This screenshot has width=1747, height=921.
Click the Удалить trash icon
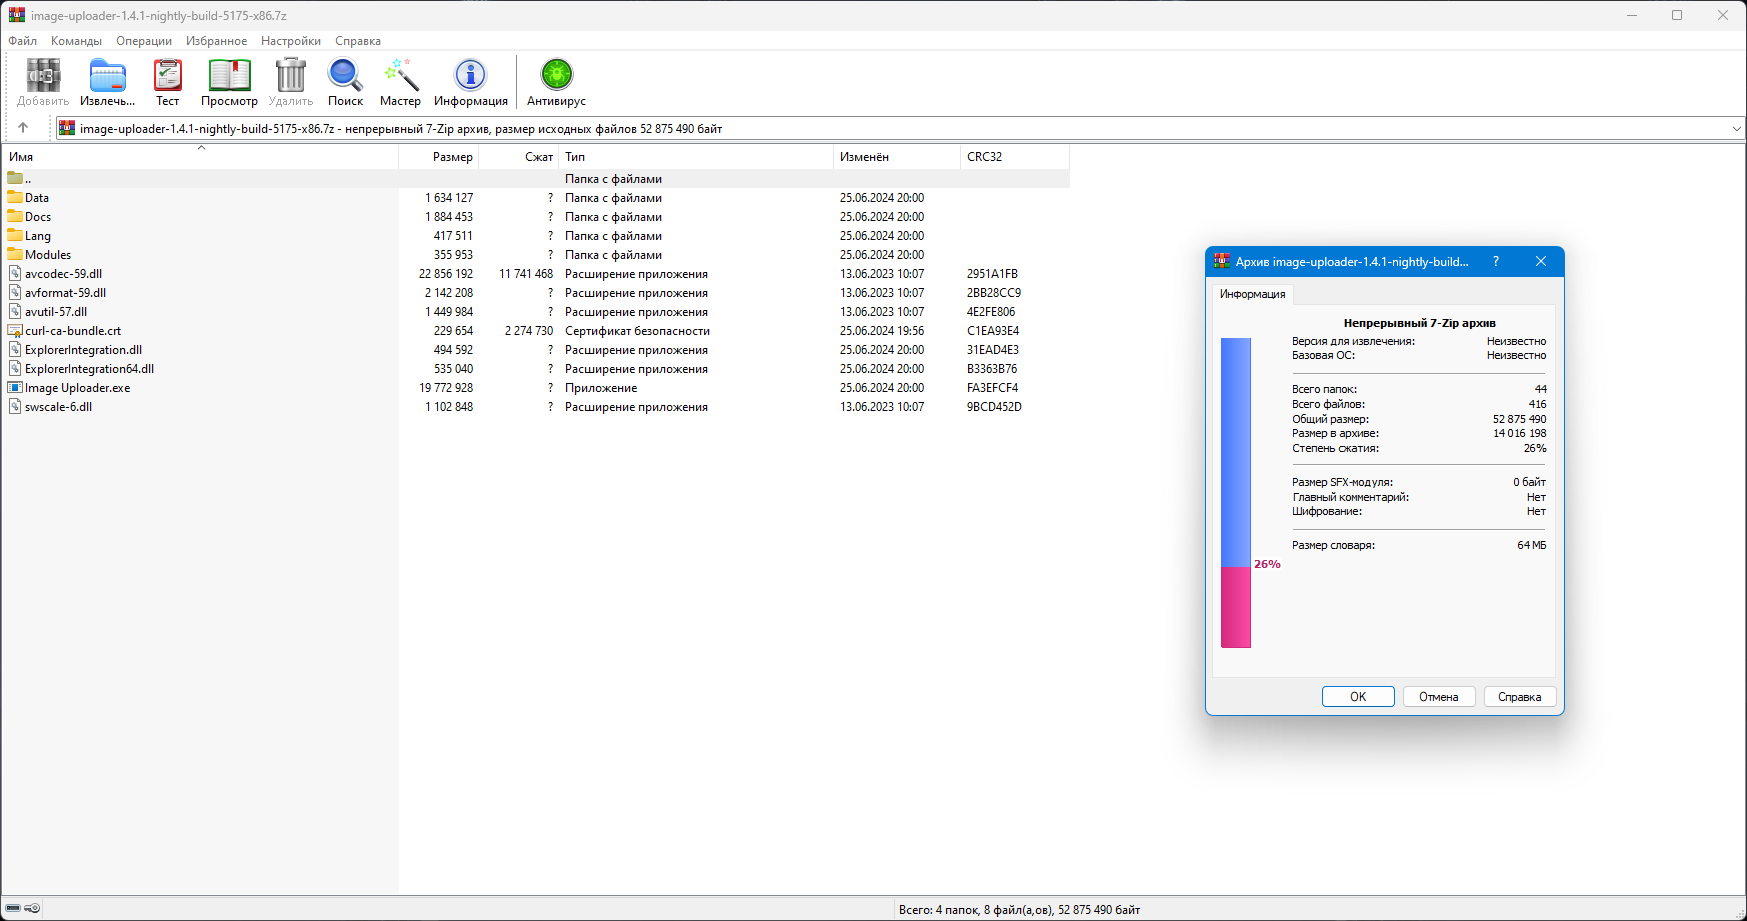(290, 75)
